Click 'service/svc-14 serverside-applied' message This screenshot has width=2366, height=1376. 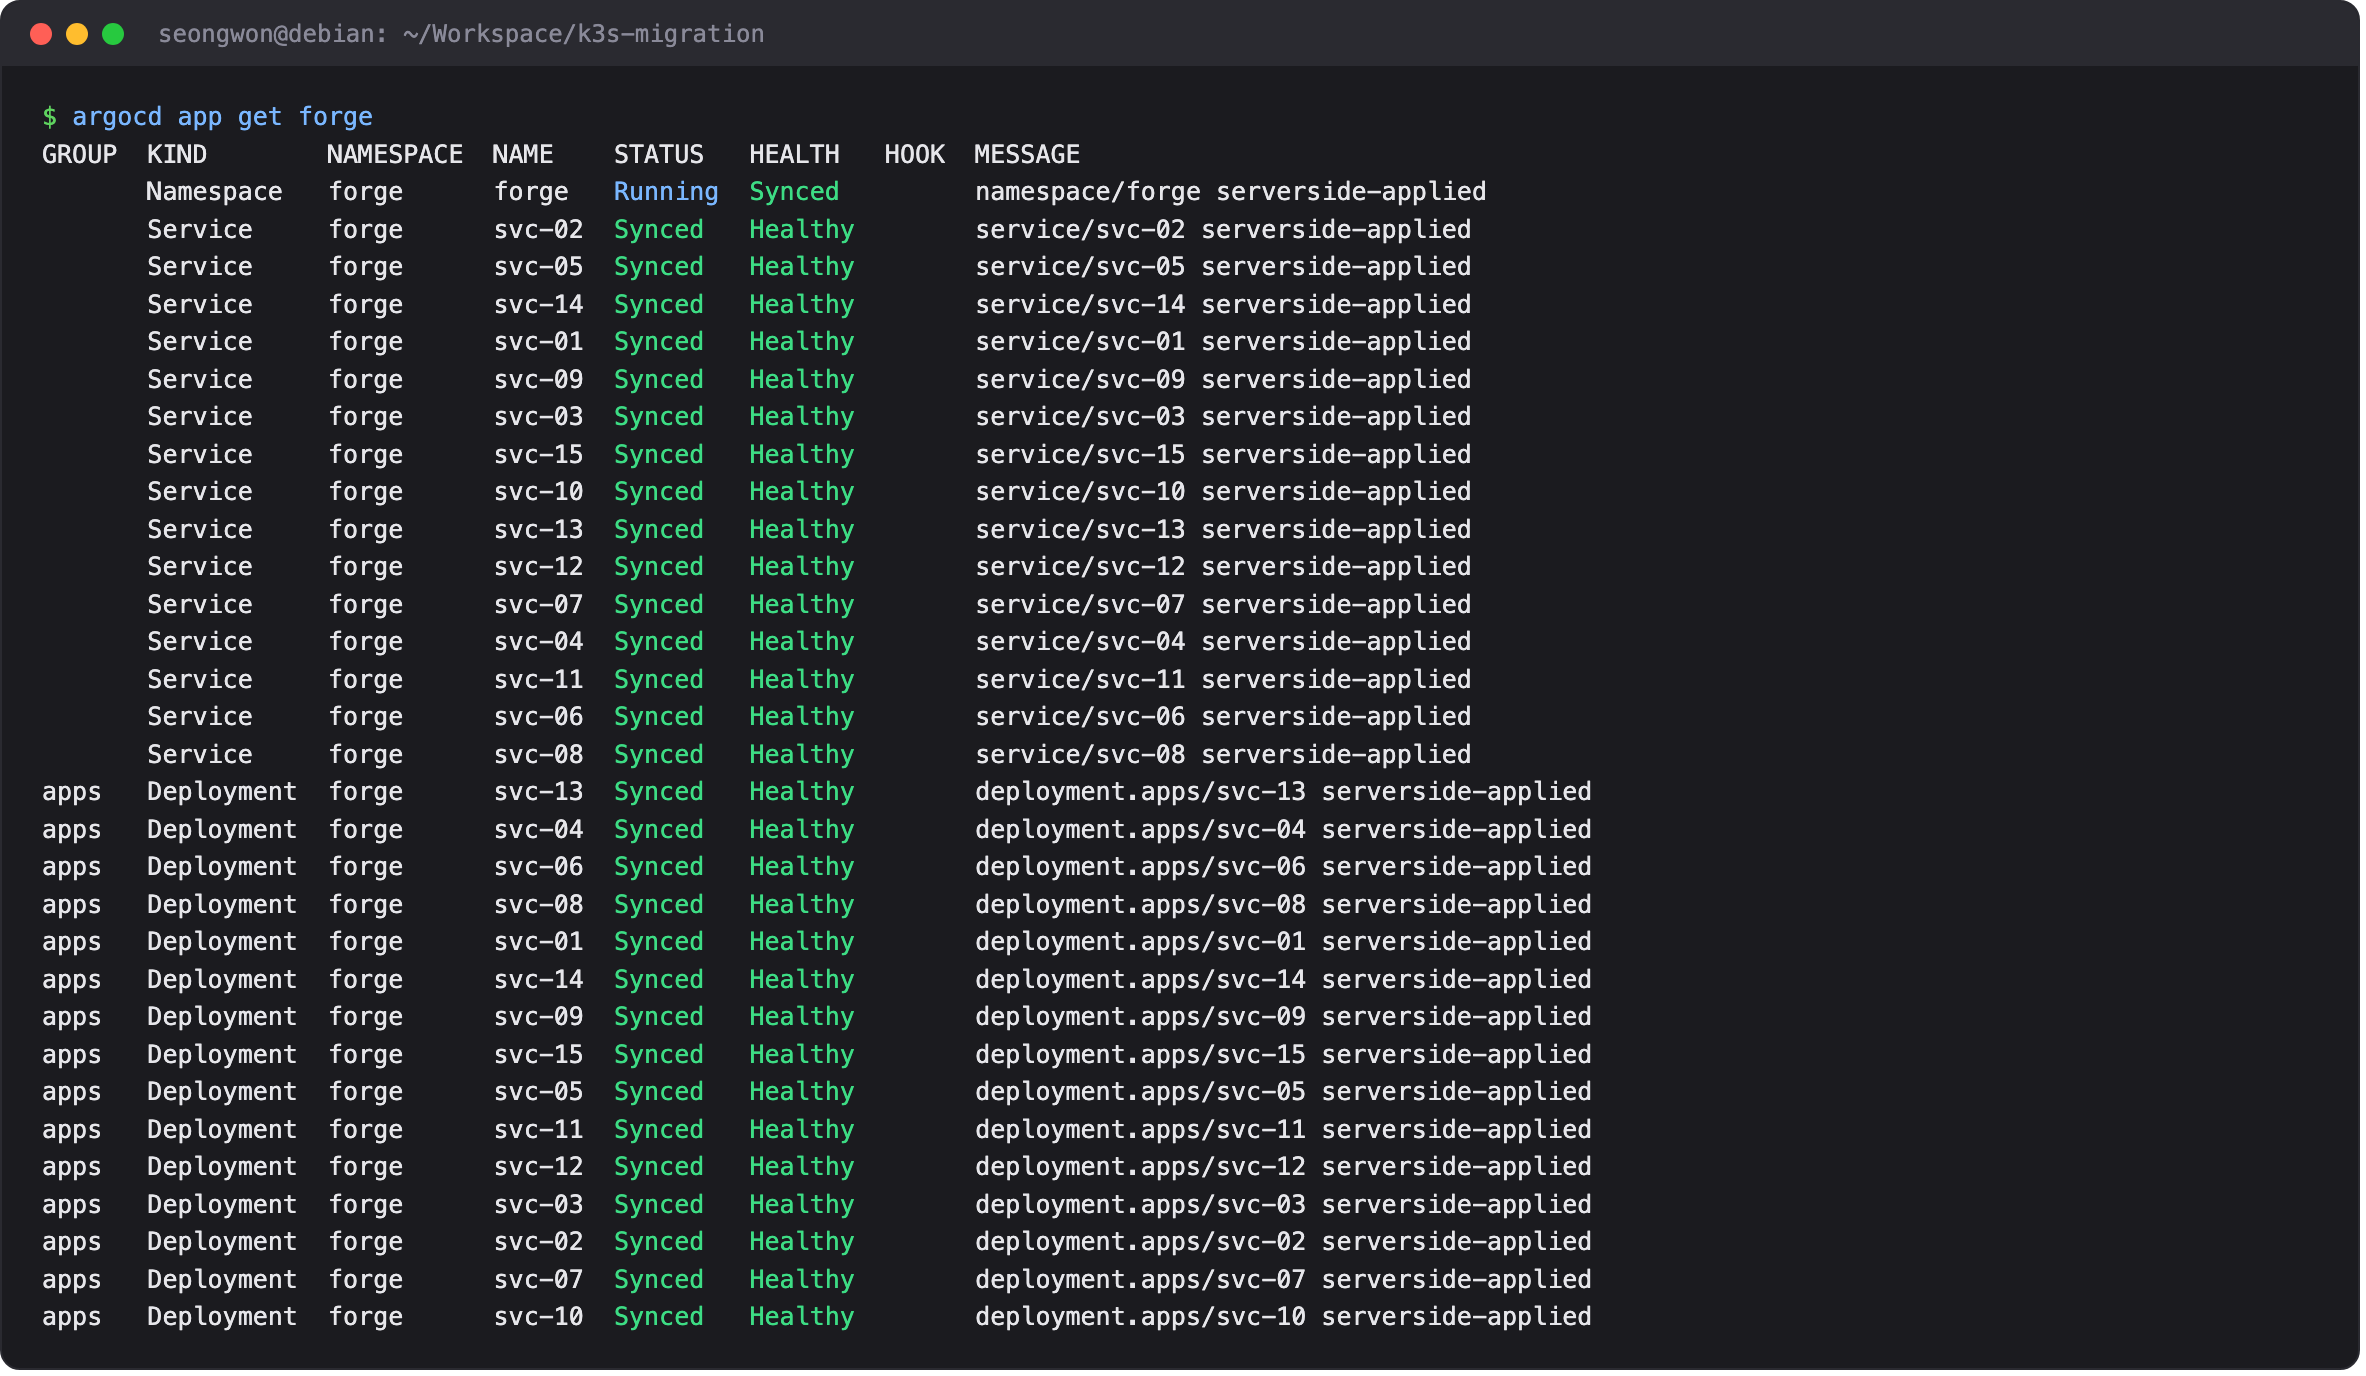click(x=1223, y=305)
